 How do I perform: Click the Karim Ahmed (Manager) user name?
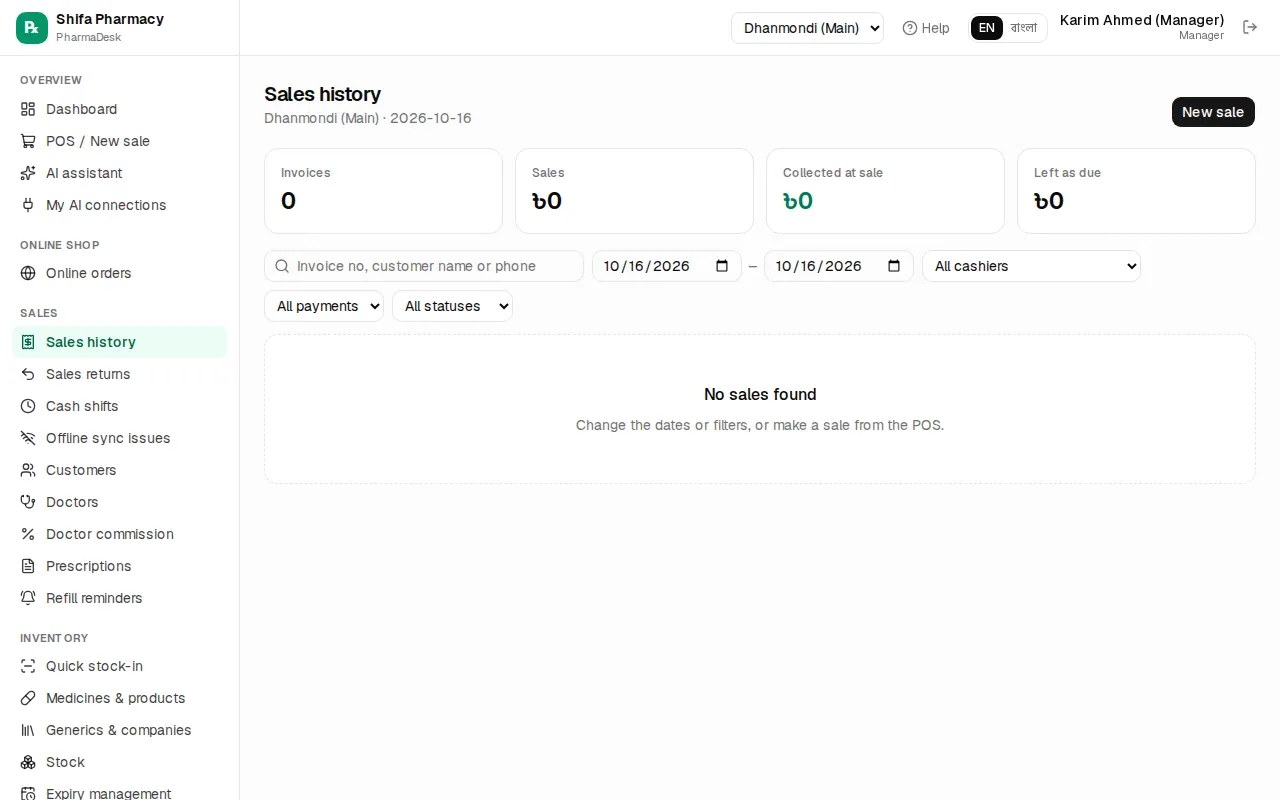1142,20
